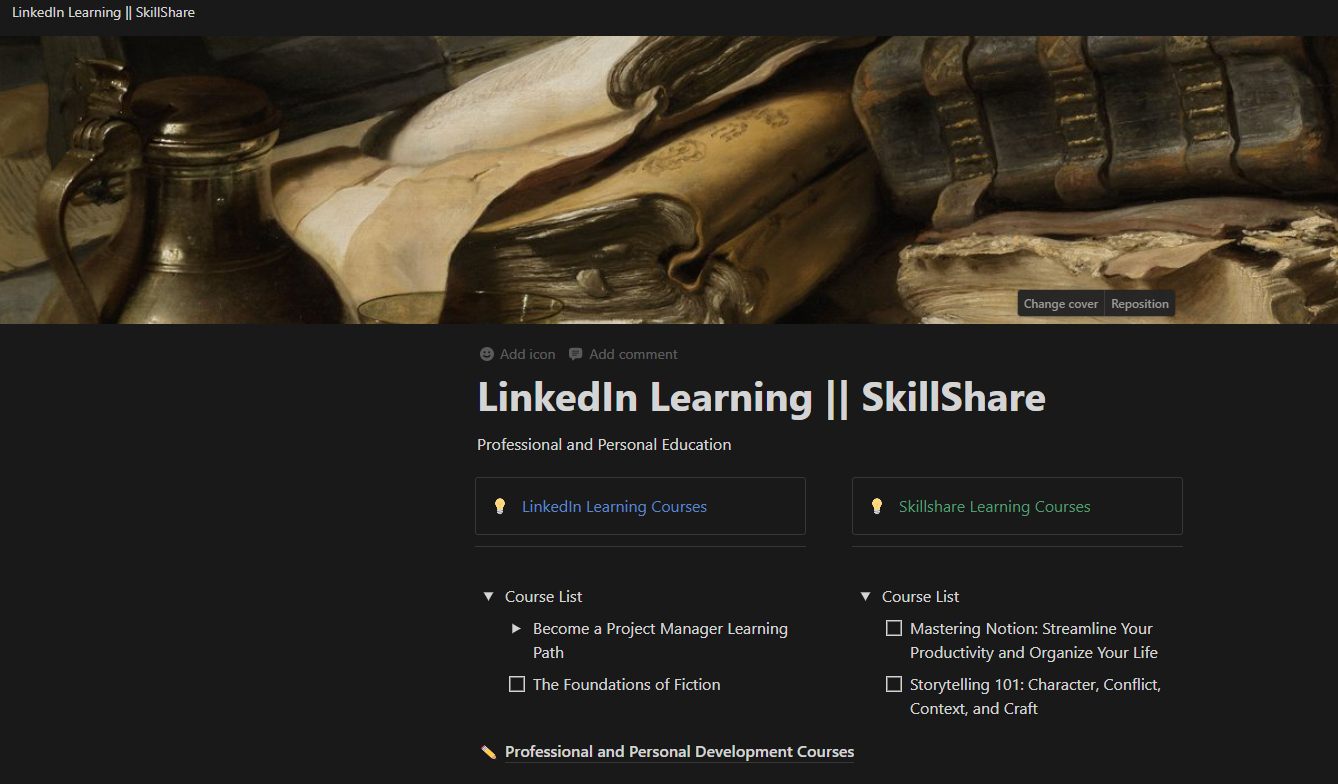1338x784 pixels.
Task: Click the Add comment label text
Action: click(x=633, y=354)
